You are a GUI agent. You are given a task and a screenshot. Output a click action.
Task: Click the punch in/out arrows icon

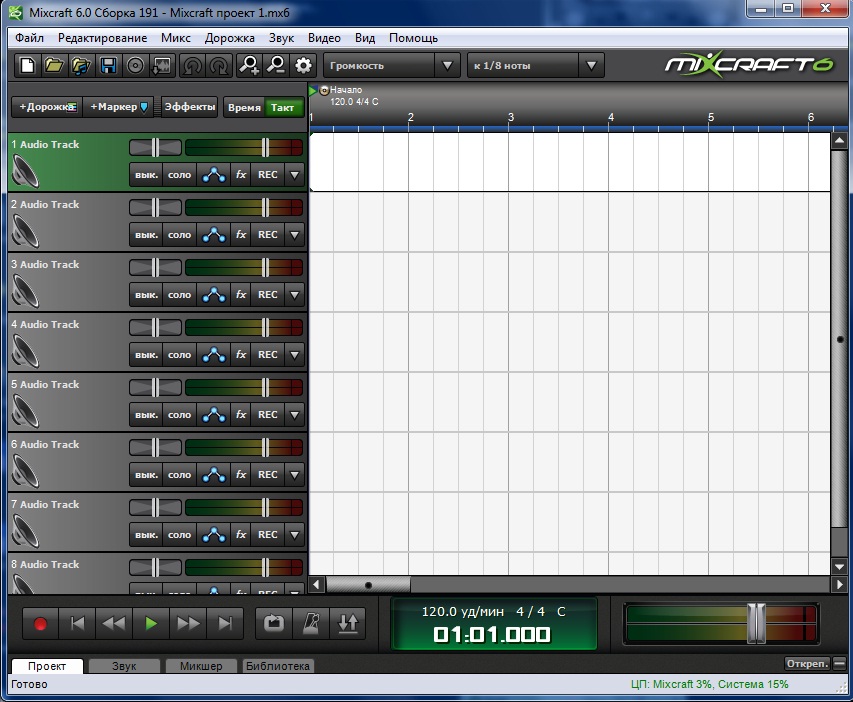tap(348, 624)
